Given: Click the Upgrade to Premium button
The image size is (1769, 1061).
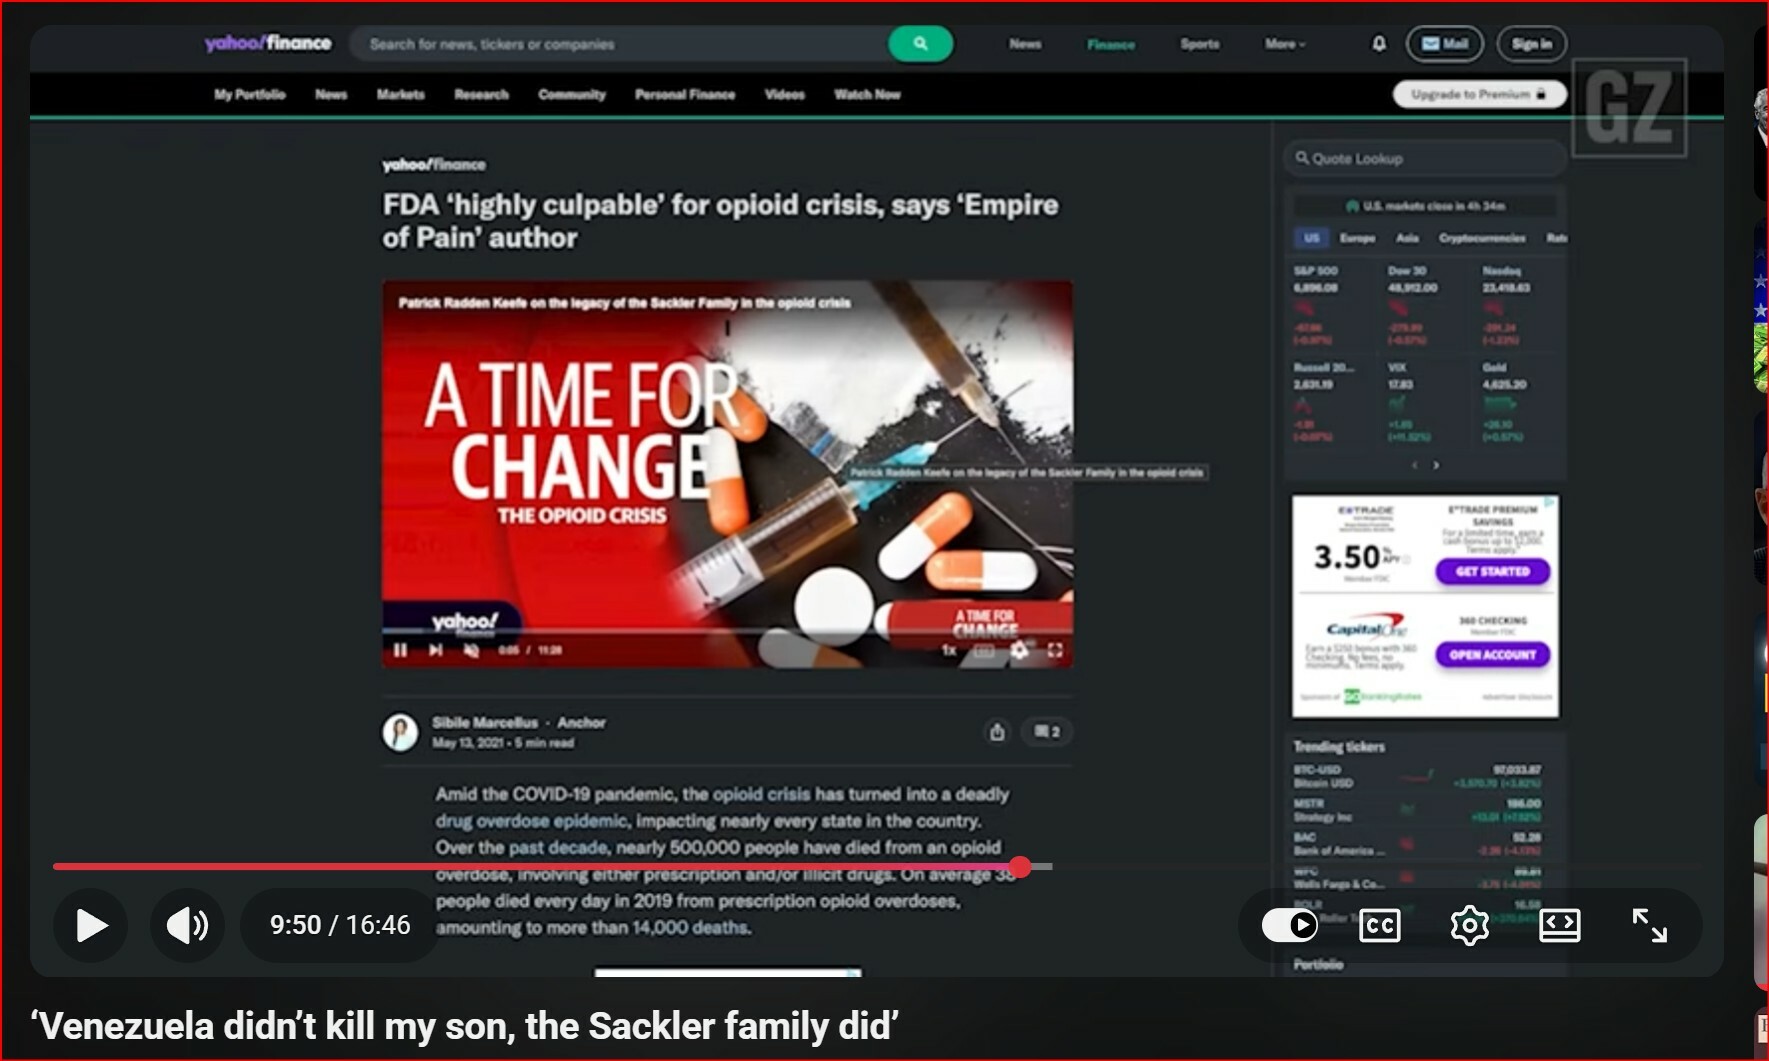Looking at the screenshot, I should (x=1478, y=94).
